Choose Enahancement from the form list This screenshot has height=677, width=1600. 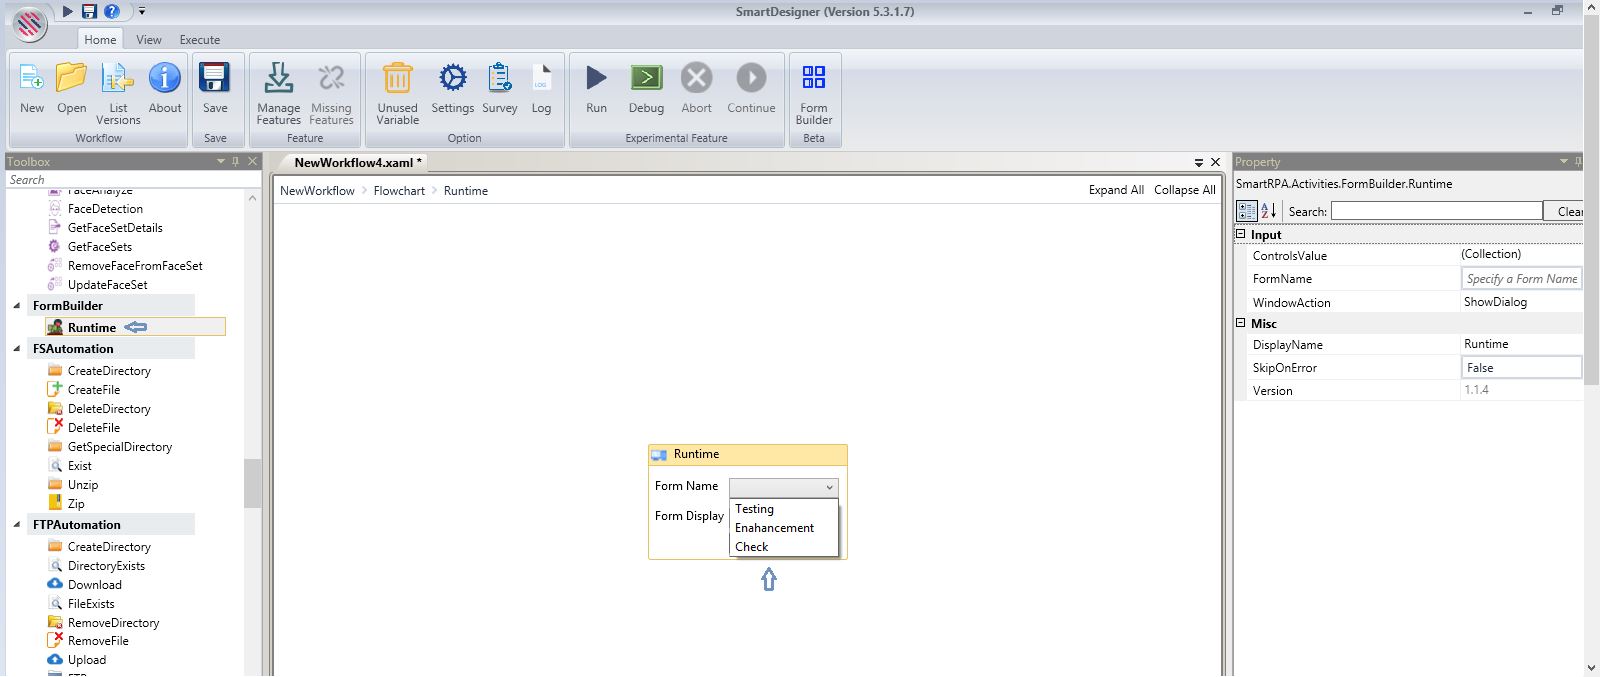[774, 528]
